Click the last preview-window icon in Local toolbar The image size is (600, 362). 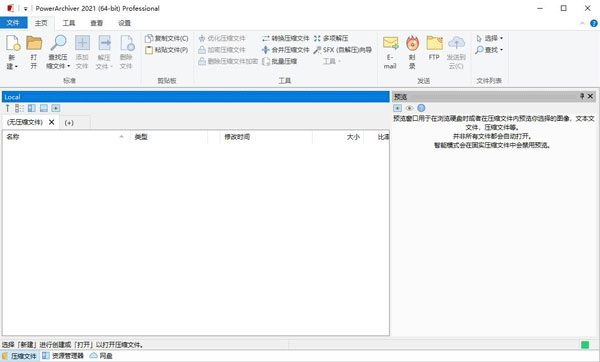56,108
